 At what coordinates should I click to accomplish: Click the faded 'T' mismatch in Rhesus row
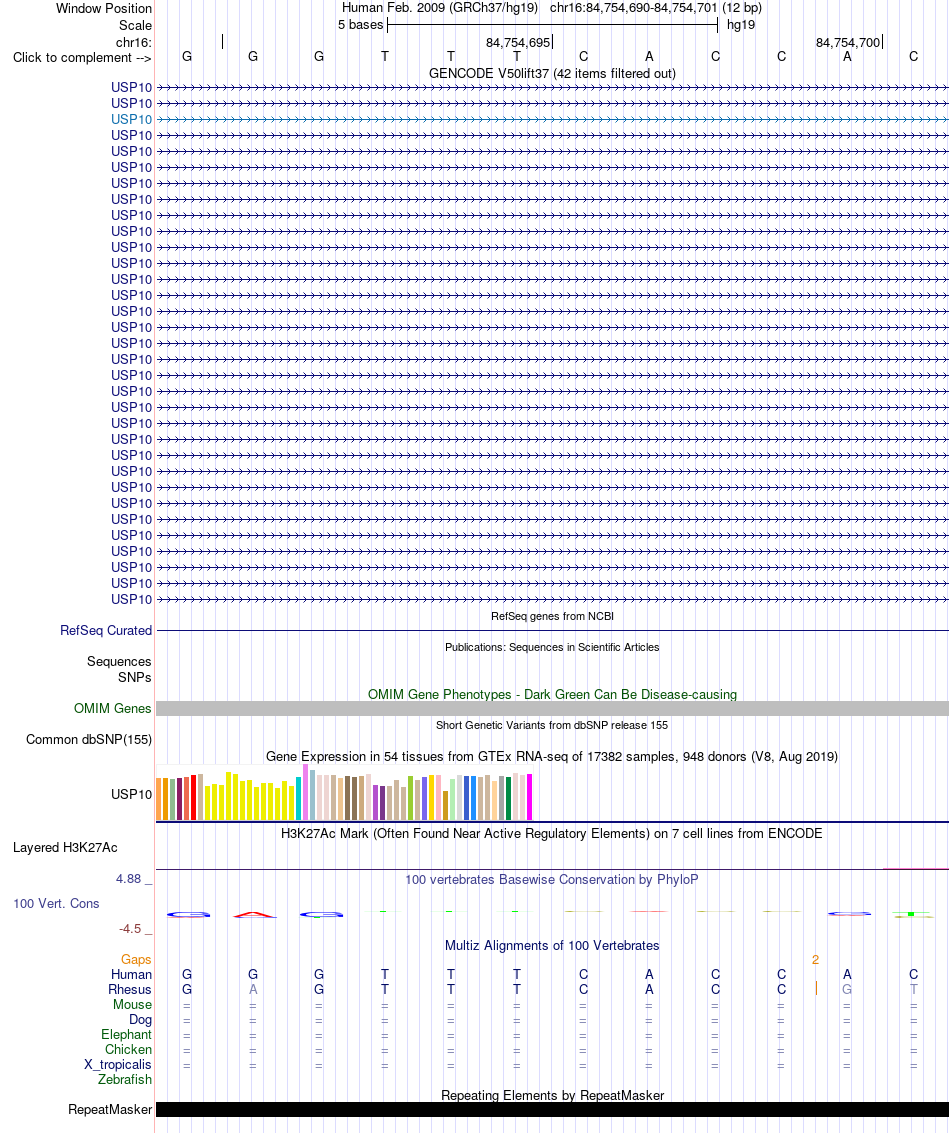(x=914, y=989)
